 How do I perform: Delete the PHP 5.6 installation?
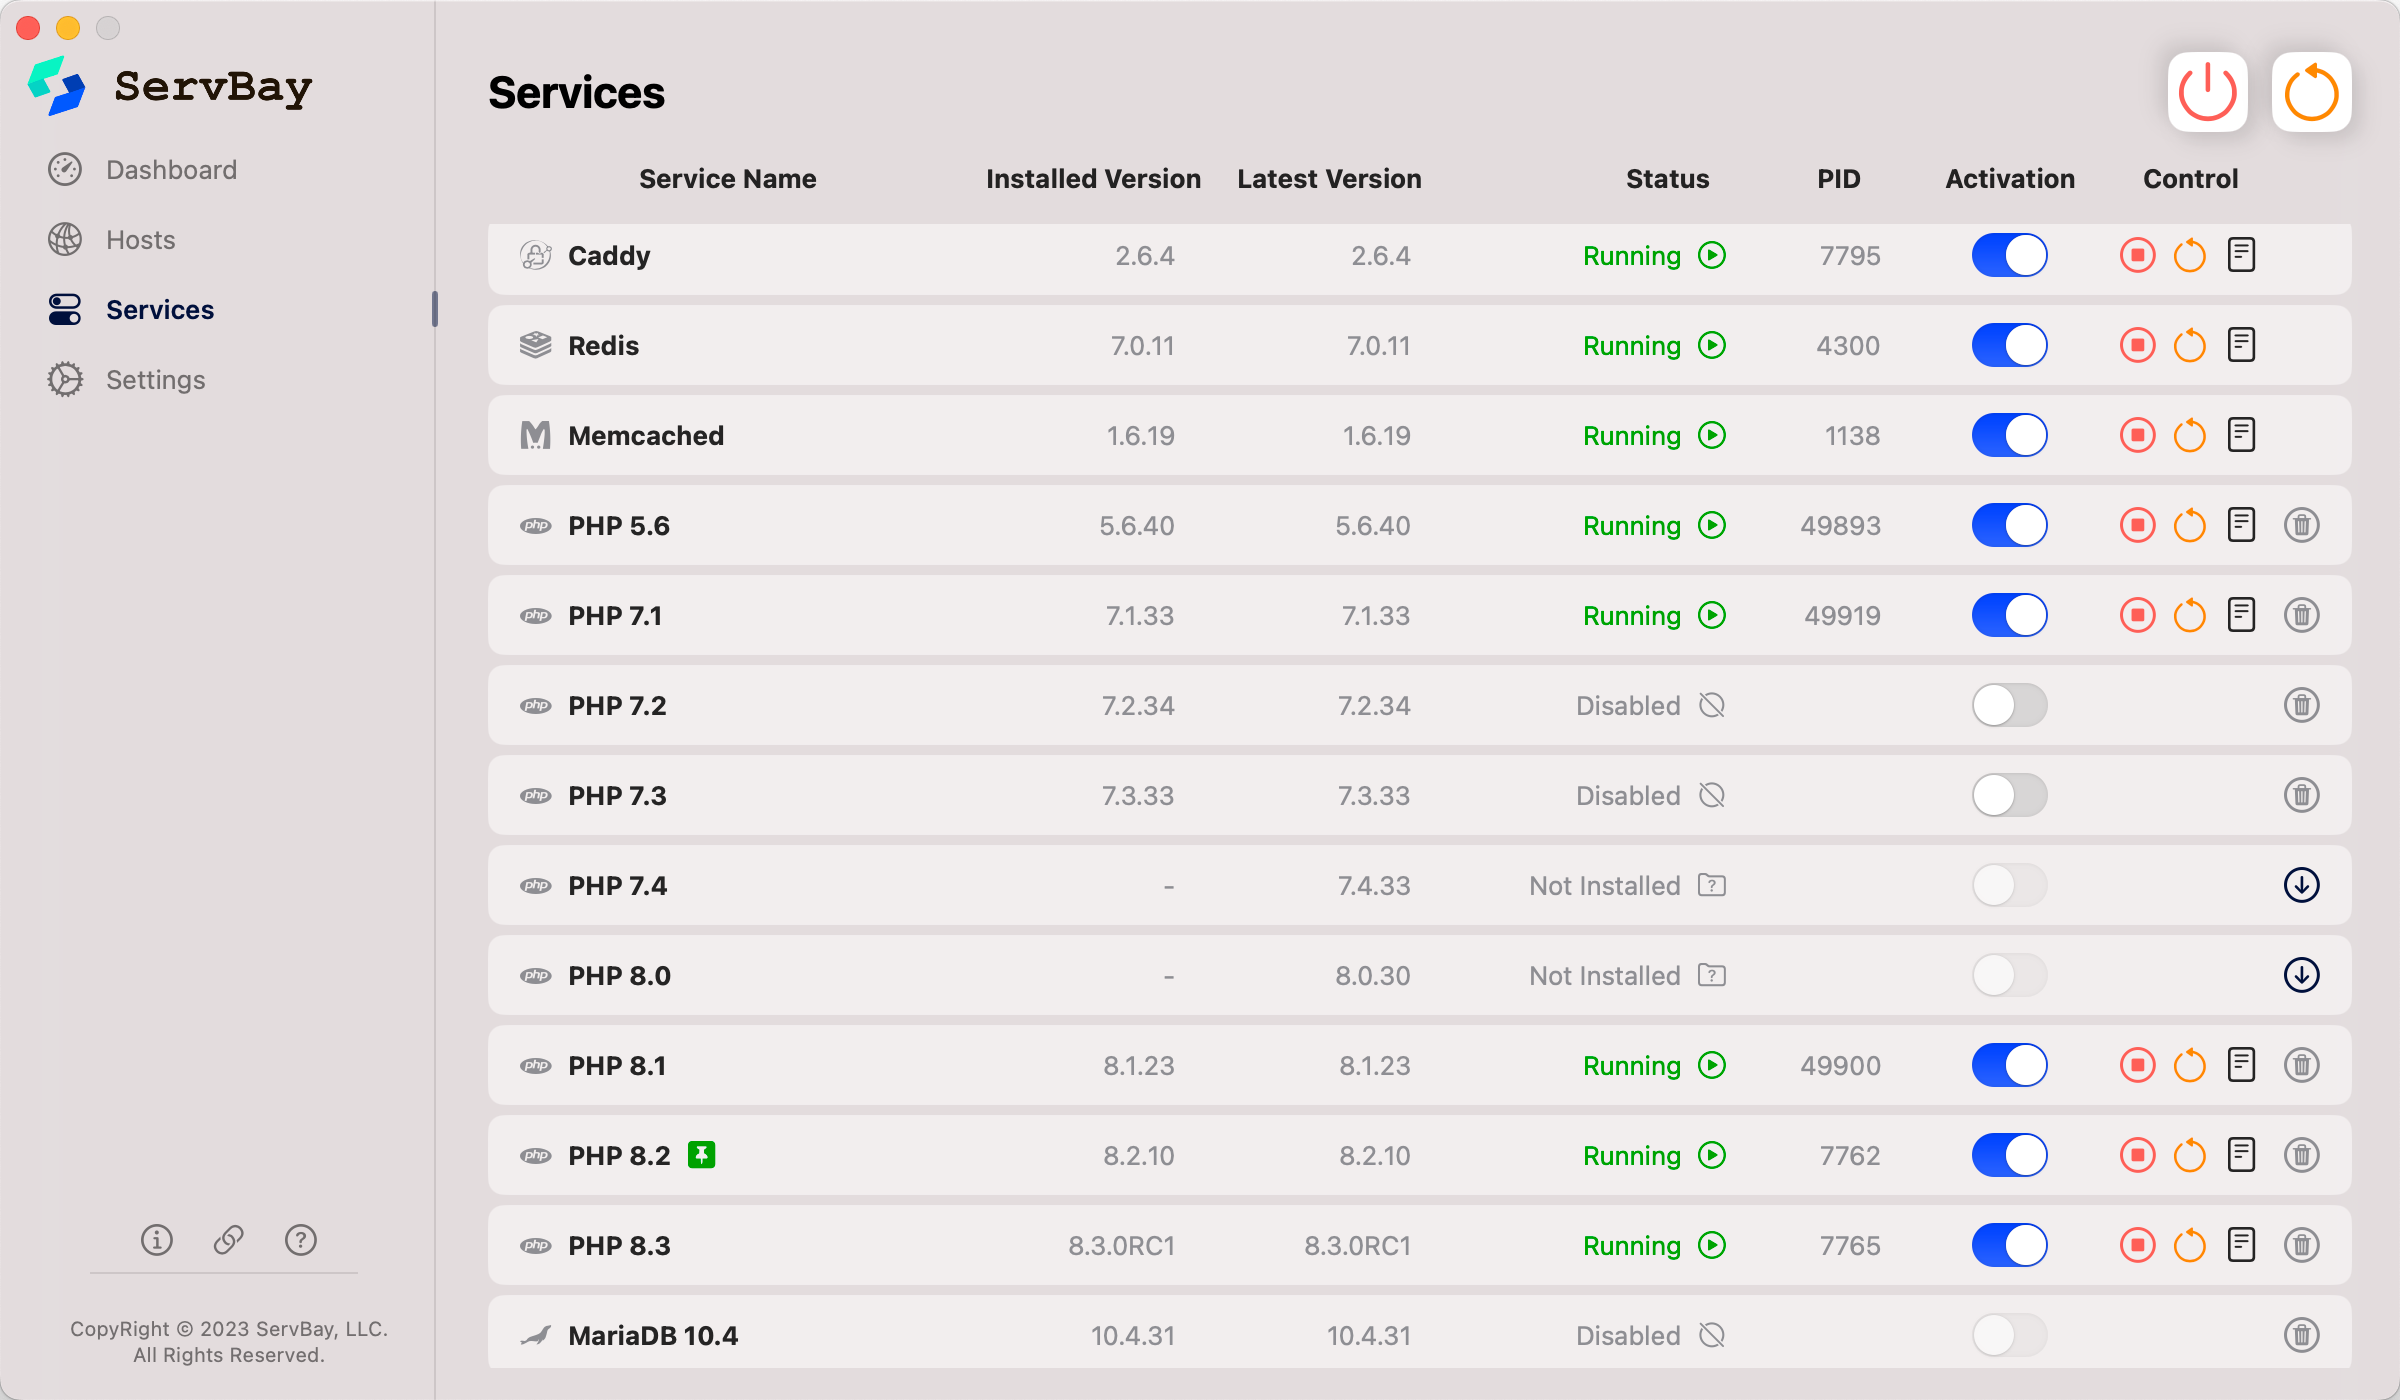(x=2302, y=525)
